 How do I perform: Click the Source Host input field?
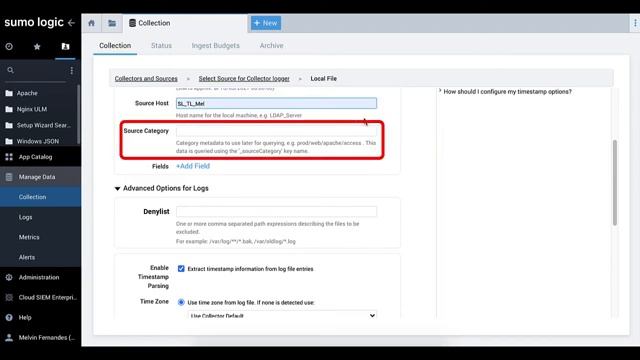(x=276, y=103)
